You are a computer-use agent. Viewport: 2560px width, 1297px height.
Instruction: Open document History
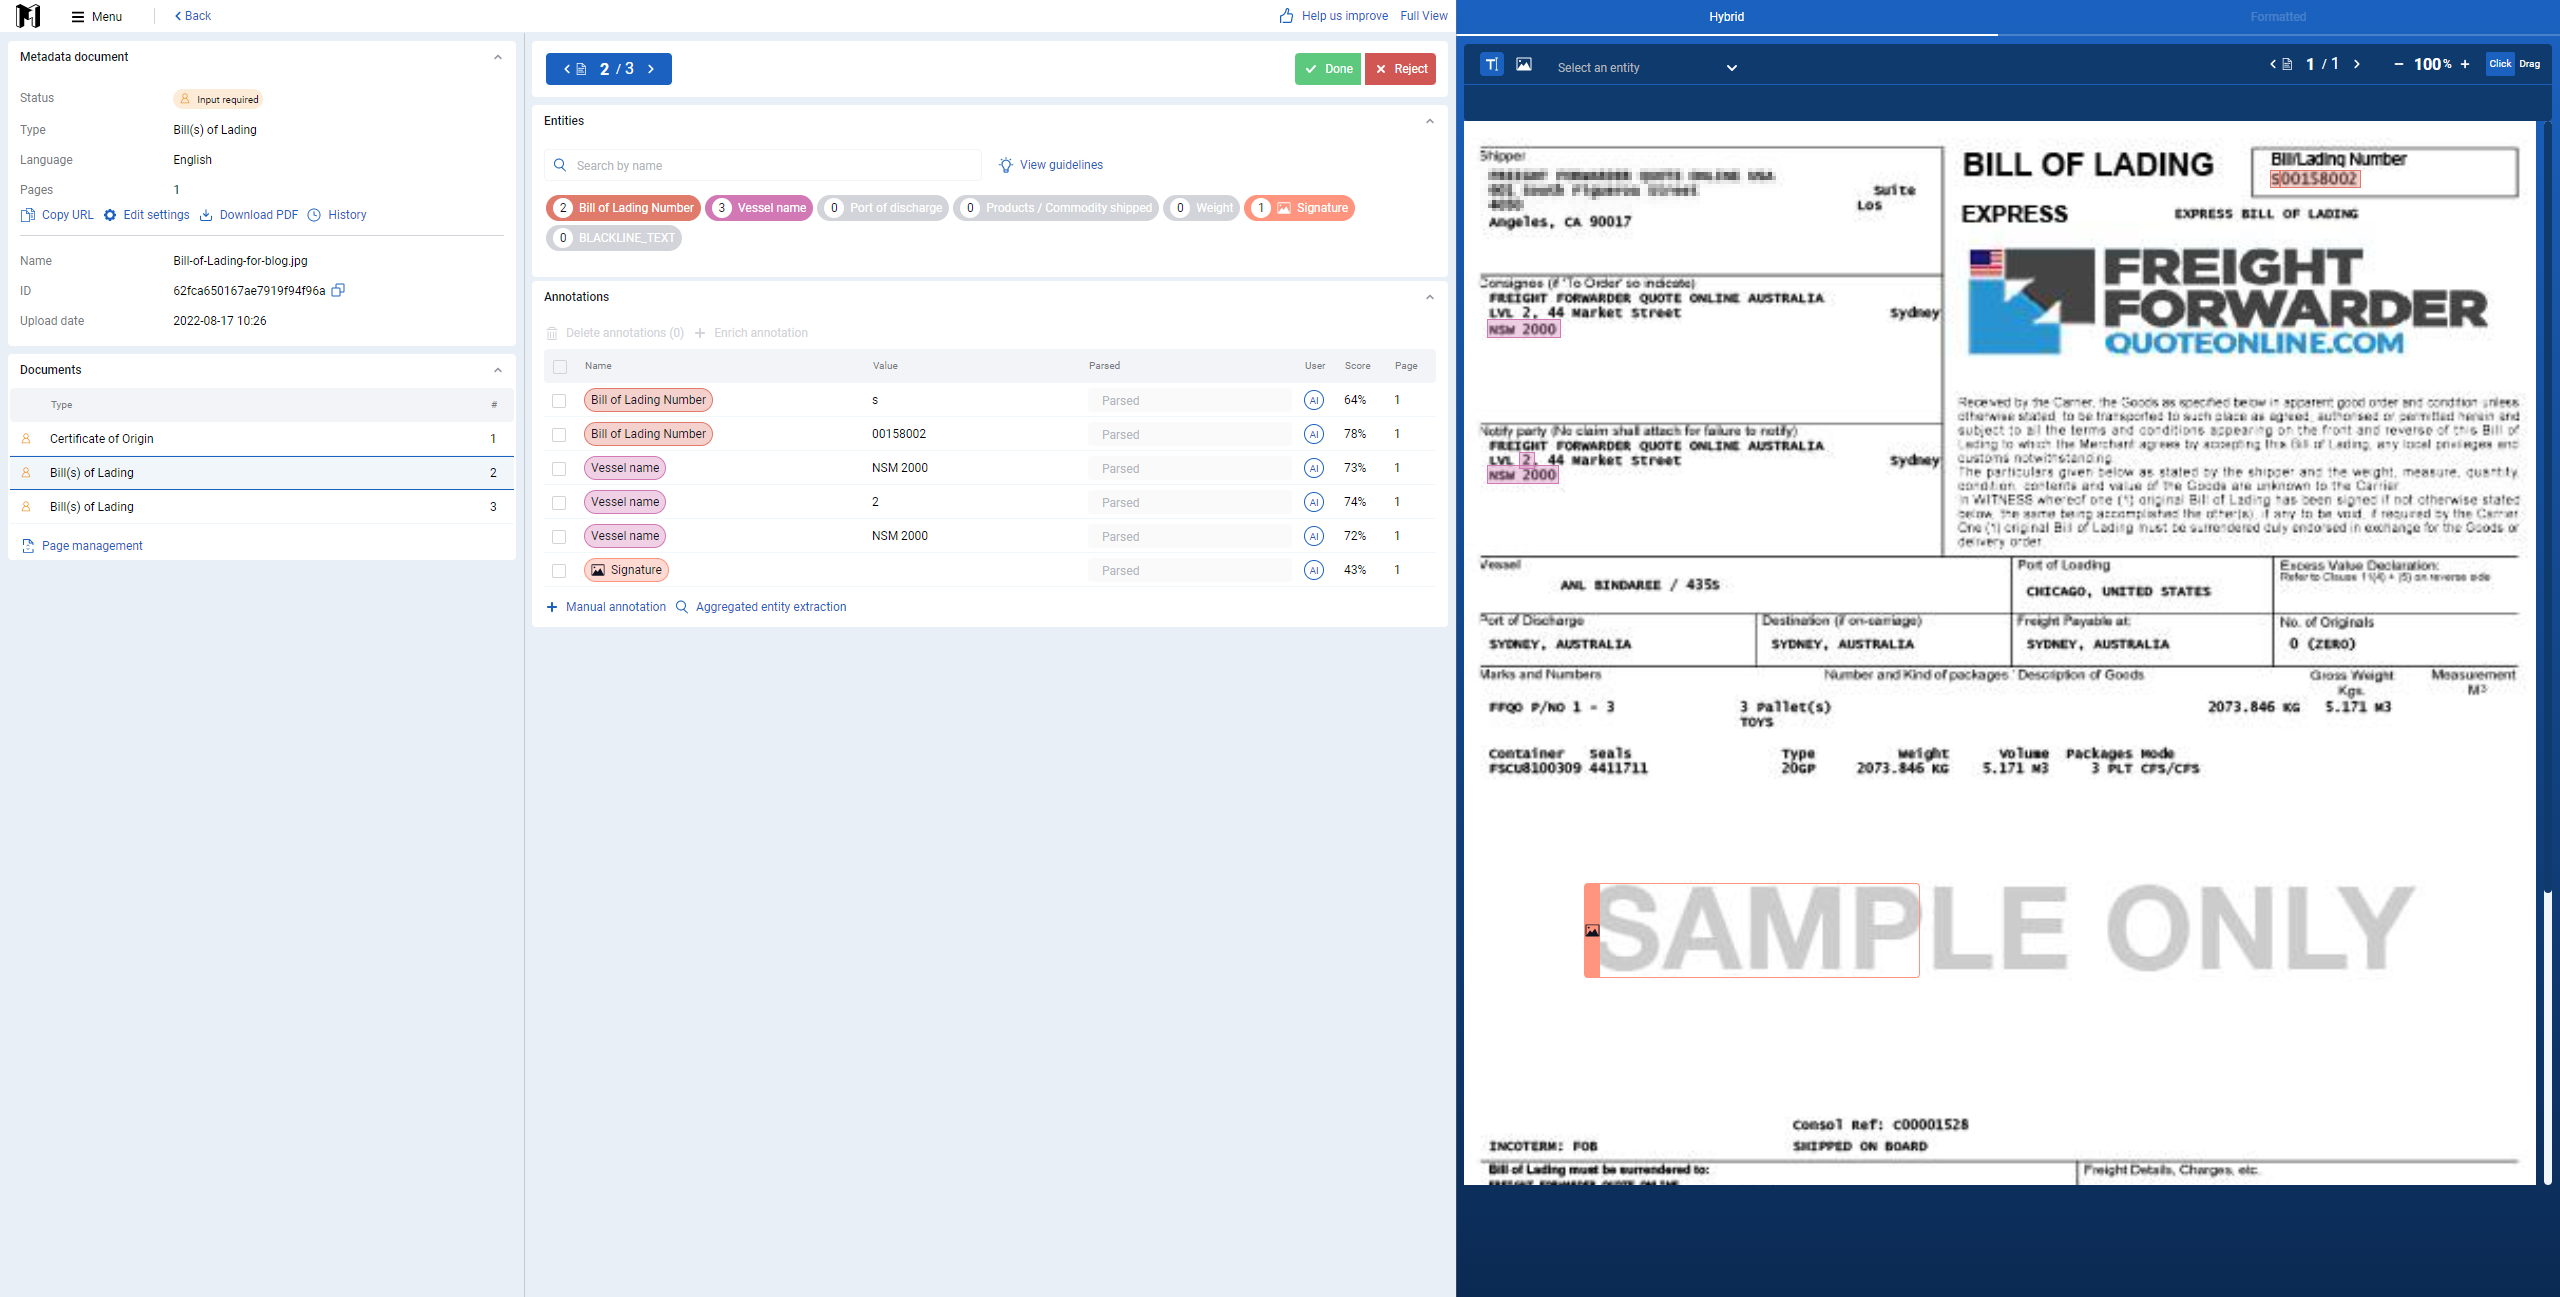(337, 215)
